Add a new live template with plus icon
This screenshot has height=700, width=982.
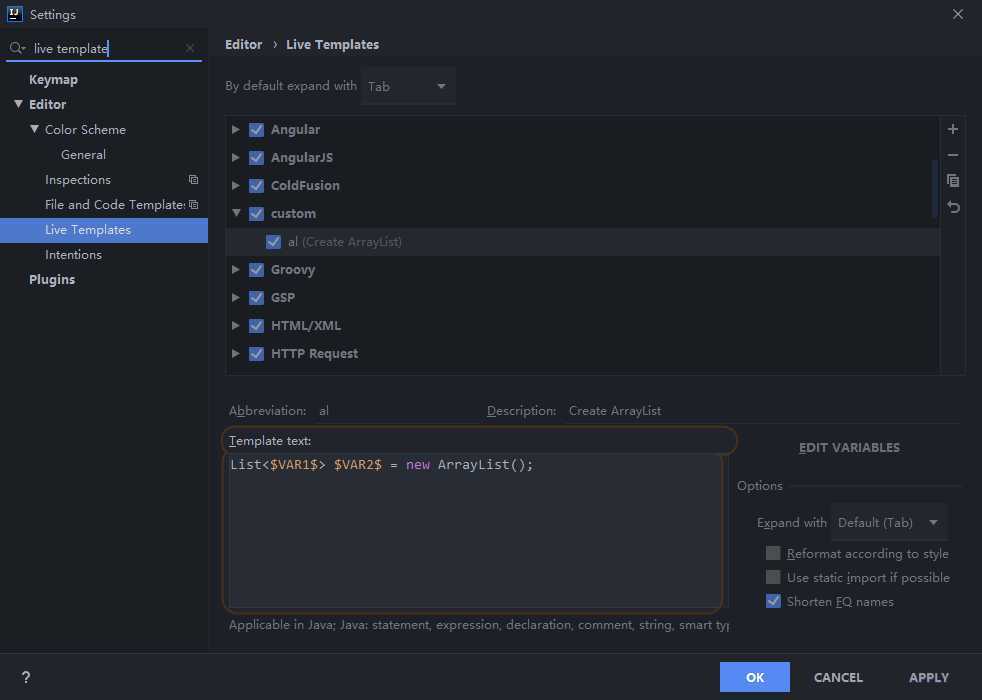pyautogui.click(x=953, y=129)
